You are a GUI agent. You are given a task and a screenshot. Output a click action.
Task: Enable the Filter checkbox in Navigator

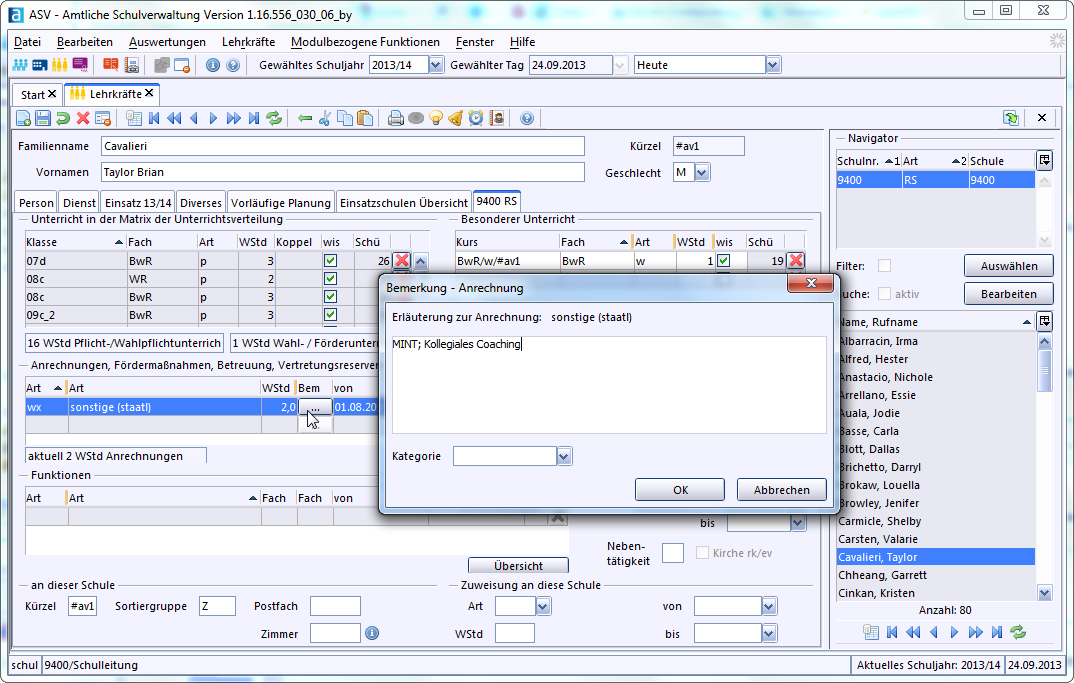tap(884, 266)
